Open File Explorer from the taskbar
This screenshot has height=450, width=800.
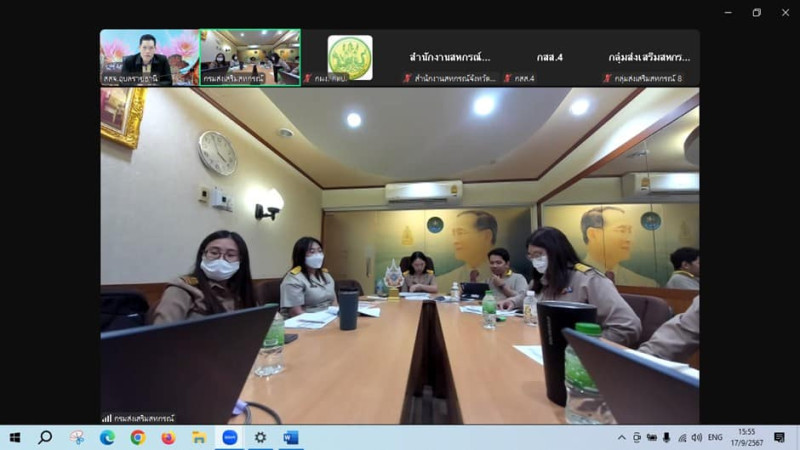198,437
